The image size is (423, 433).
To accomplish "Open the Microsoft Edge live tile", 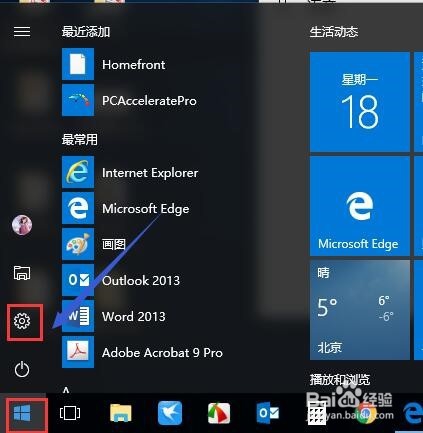I will pyautogui.click(x=360, y=206).
